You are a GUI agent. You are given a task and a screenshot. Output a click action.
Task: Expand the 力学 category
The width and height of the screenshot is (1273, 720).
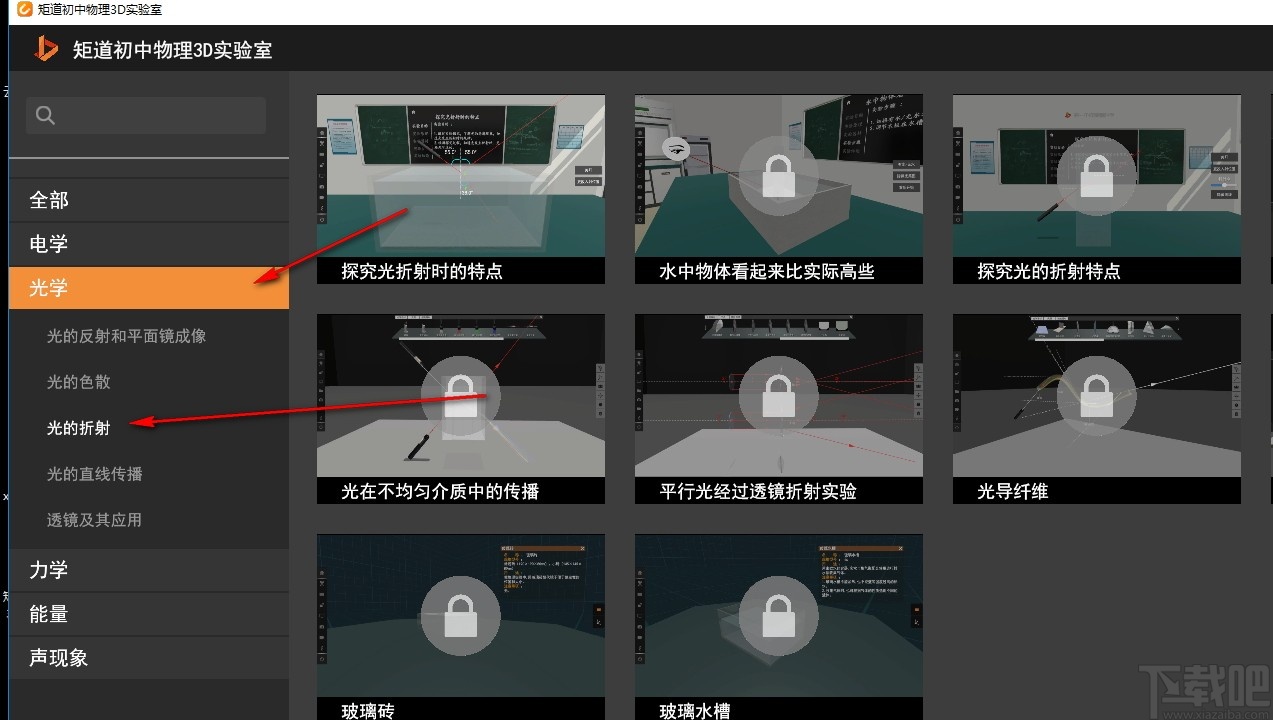[x=50, y=569]
